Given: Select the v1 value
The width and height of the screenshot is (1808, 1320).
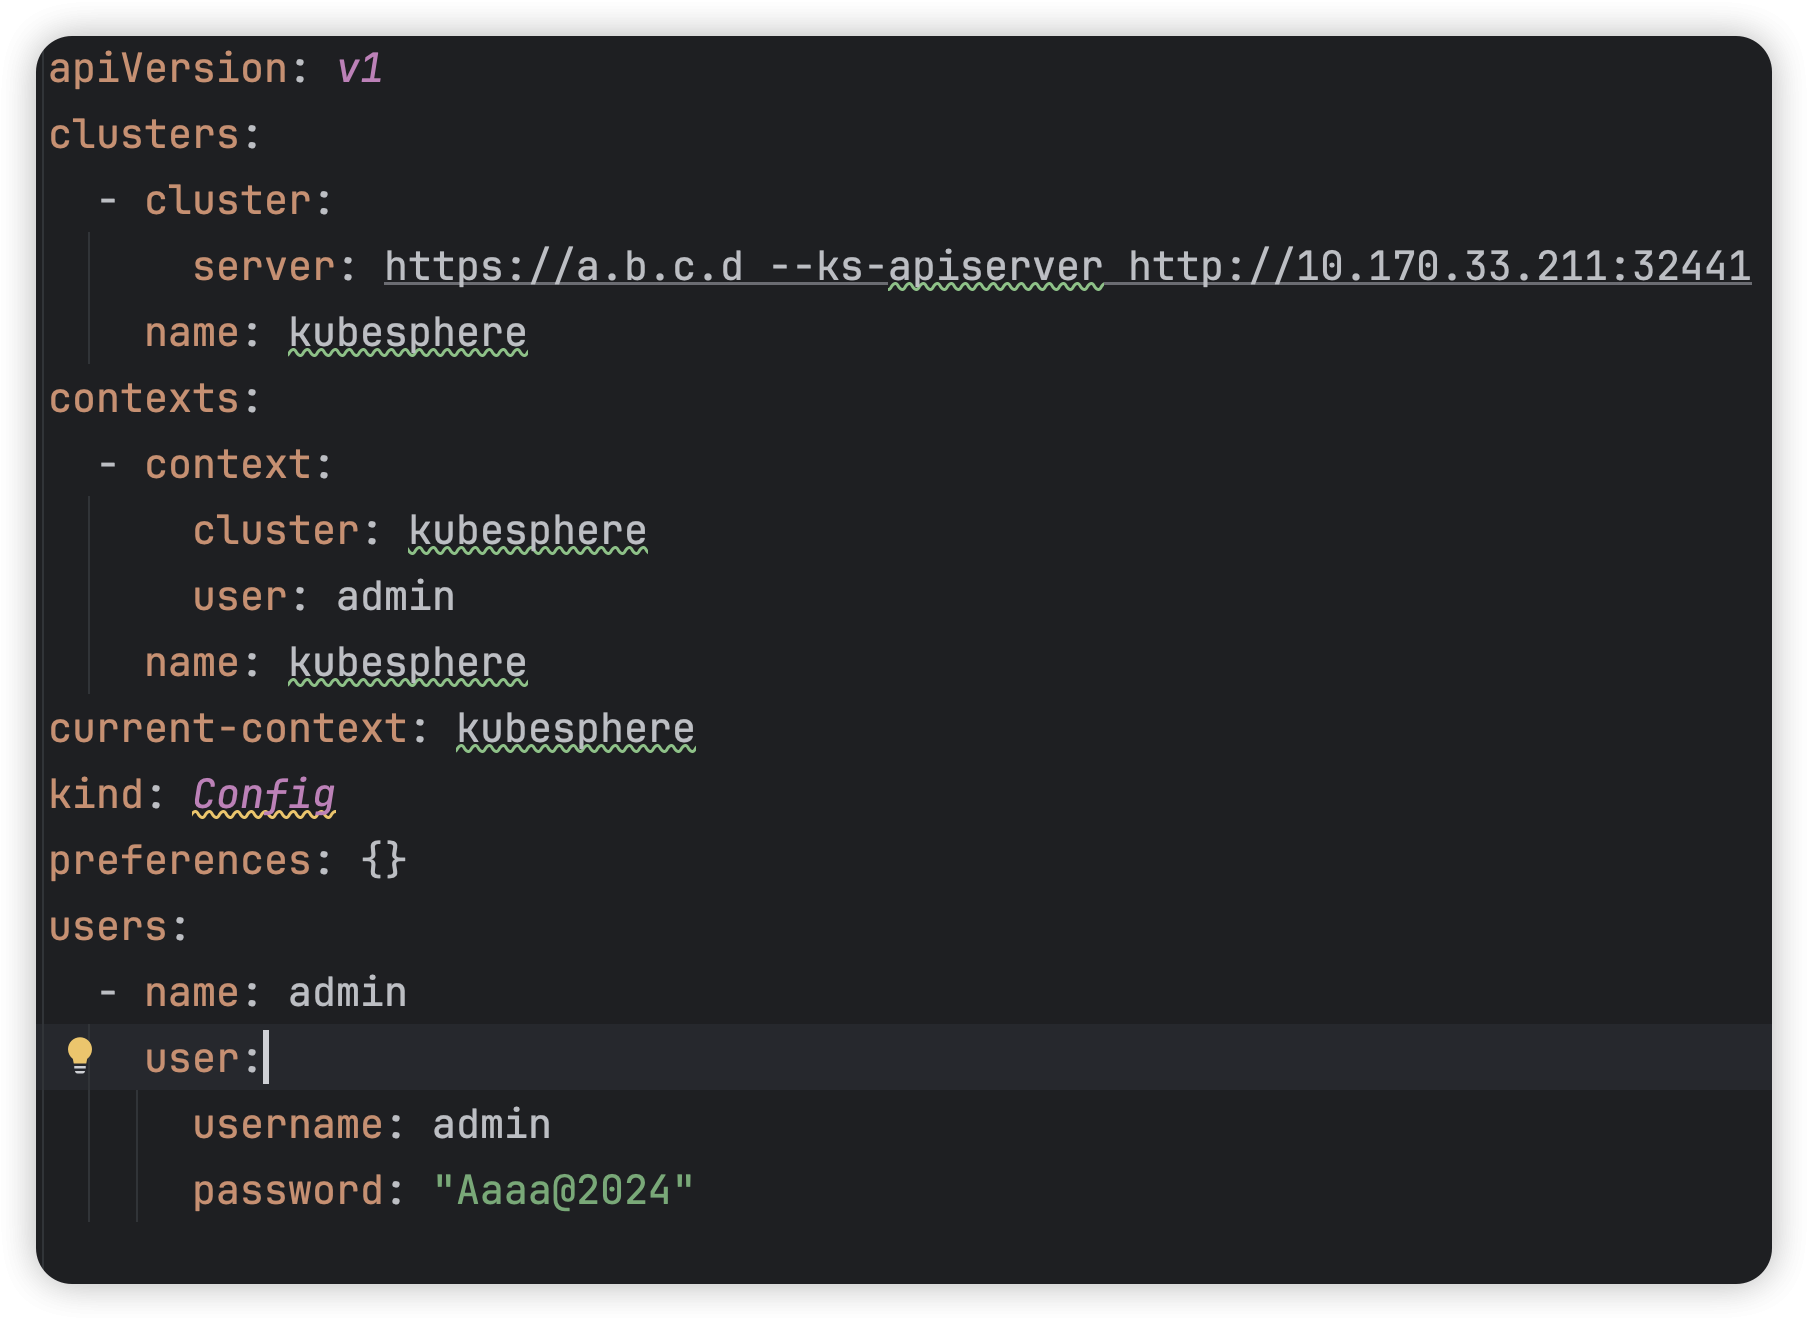Looking at the screenshot, I should click(x=360, y=69).
